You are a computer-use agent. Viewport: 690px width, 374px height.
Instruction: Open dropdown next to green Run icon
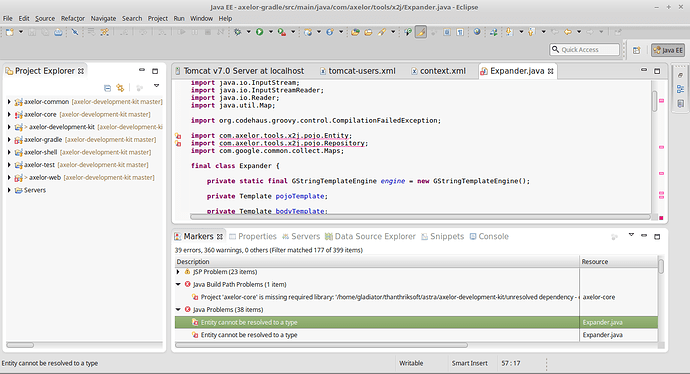click(x=271, y=32)
